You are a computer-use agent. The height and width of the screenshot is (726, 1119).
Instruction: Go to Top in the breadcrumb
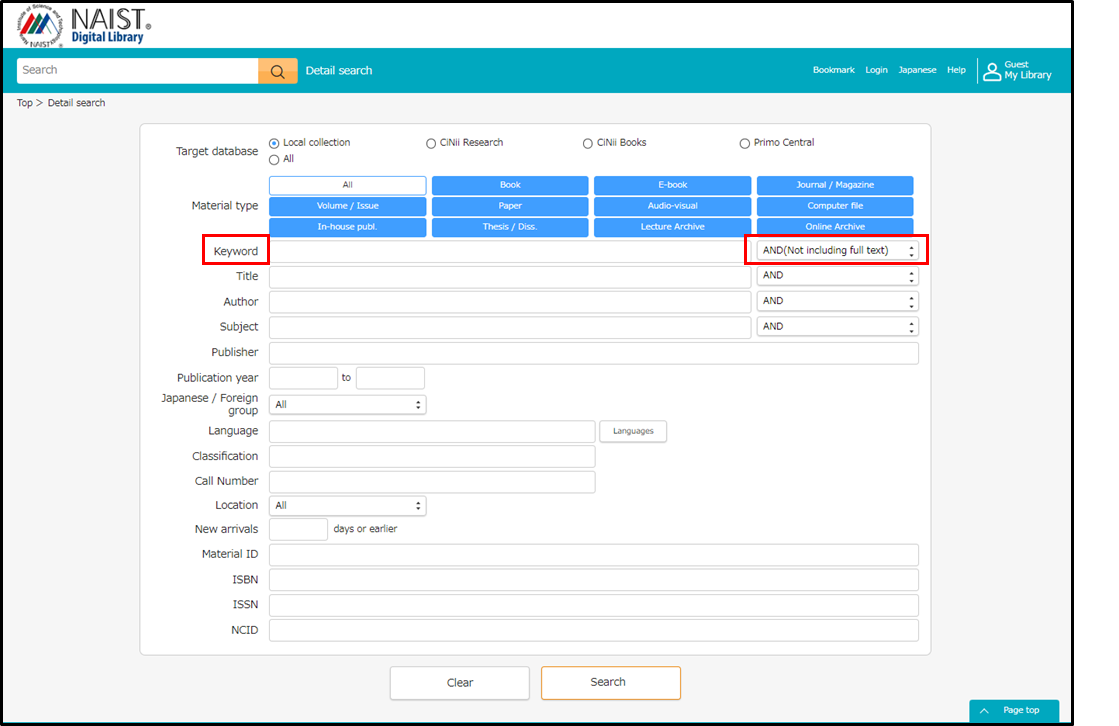pos(24,103)
